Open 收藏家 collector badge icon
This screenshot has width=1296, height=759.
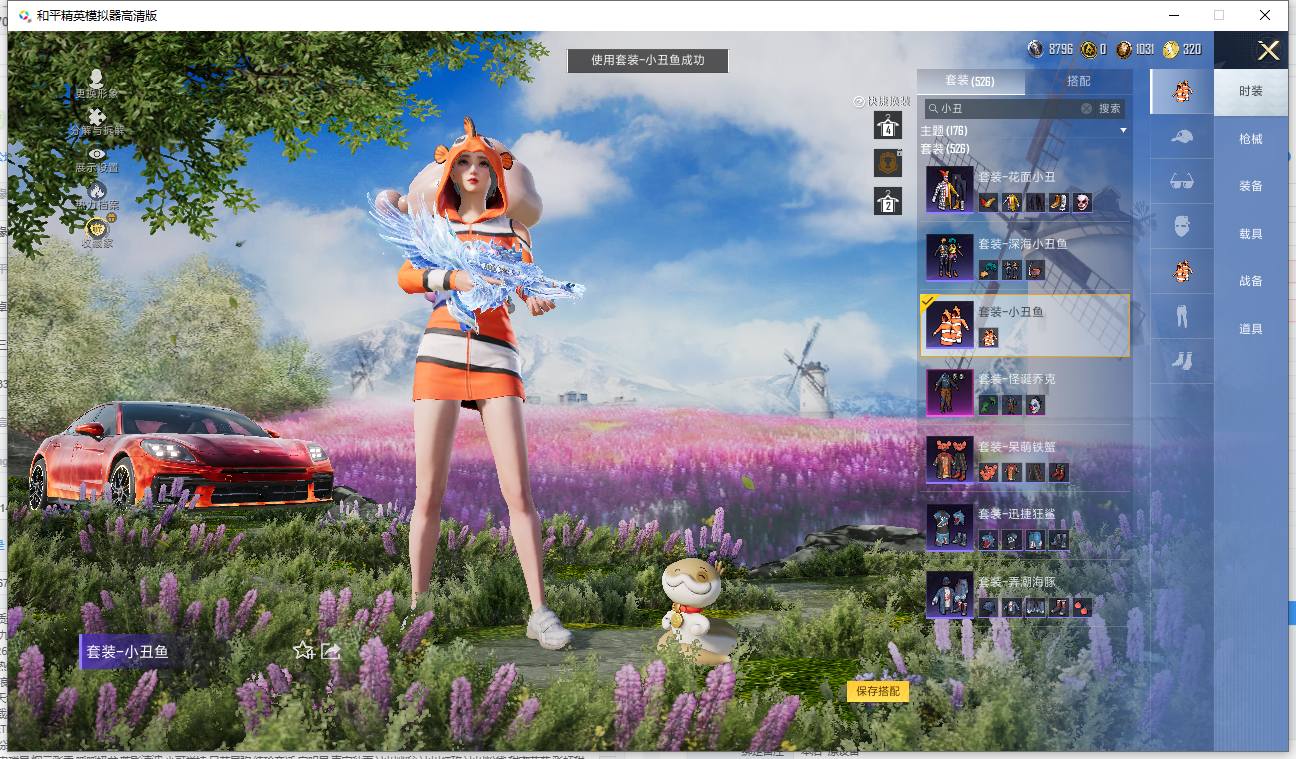[x=97, y=227]
